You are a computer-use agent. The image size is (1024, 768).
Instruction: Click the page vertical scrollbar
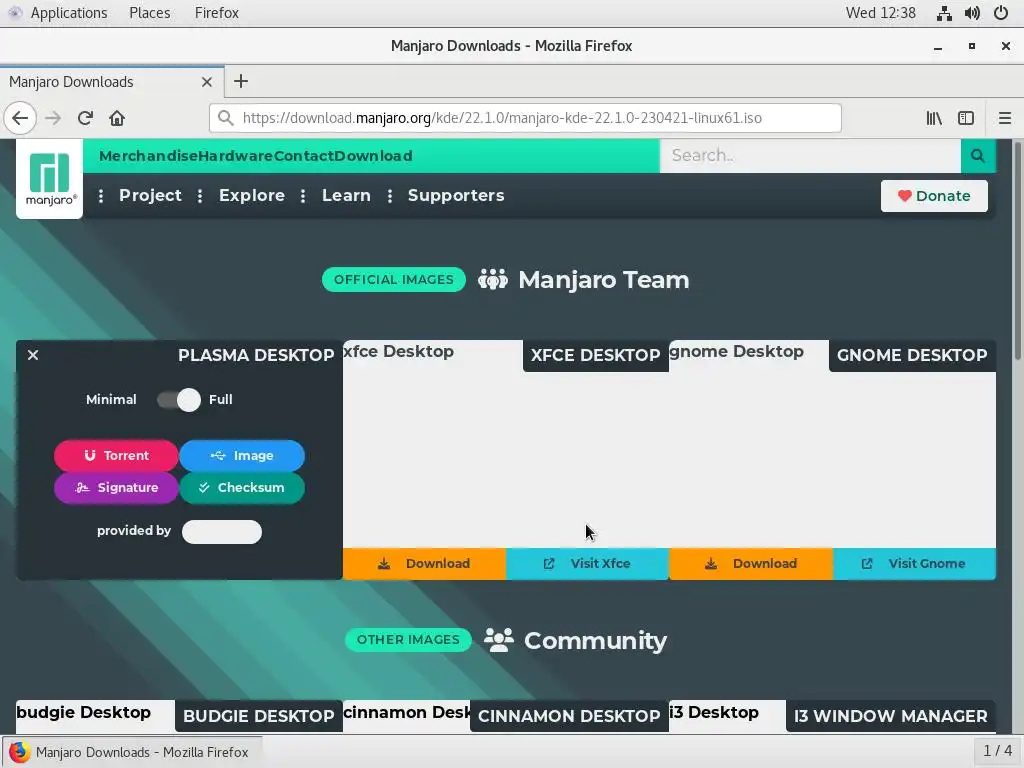tap(1017, 250)
